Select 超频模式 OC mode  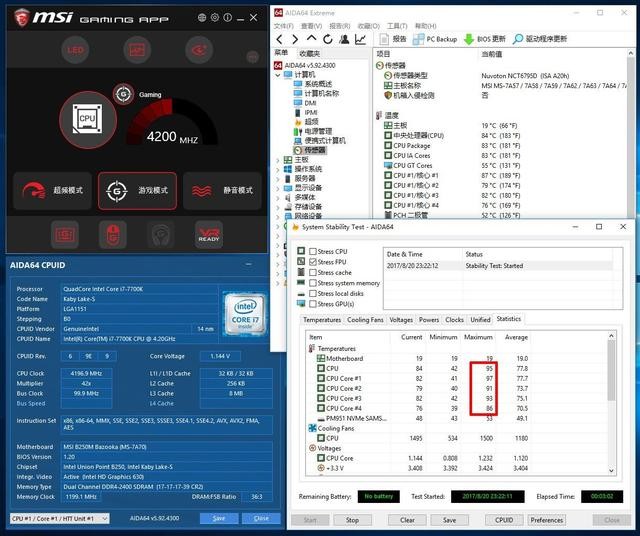tap(52, 191)
